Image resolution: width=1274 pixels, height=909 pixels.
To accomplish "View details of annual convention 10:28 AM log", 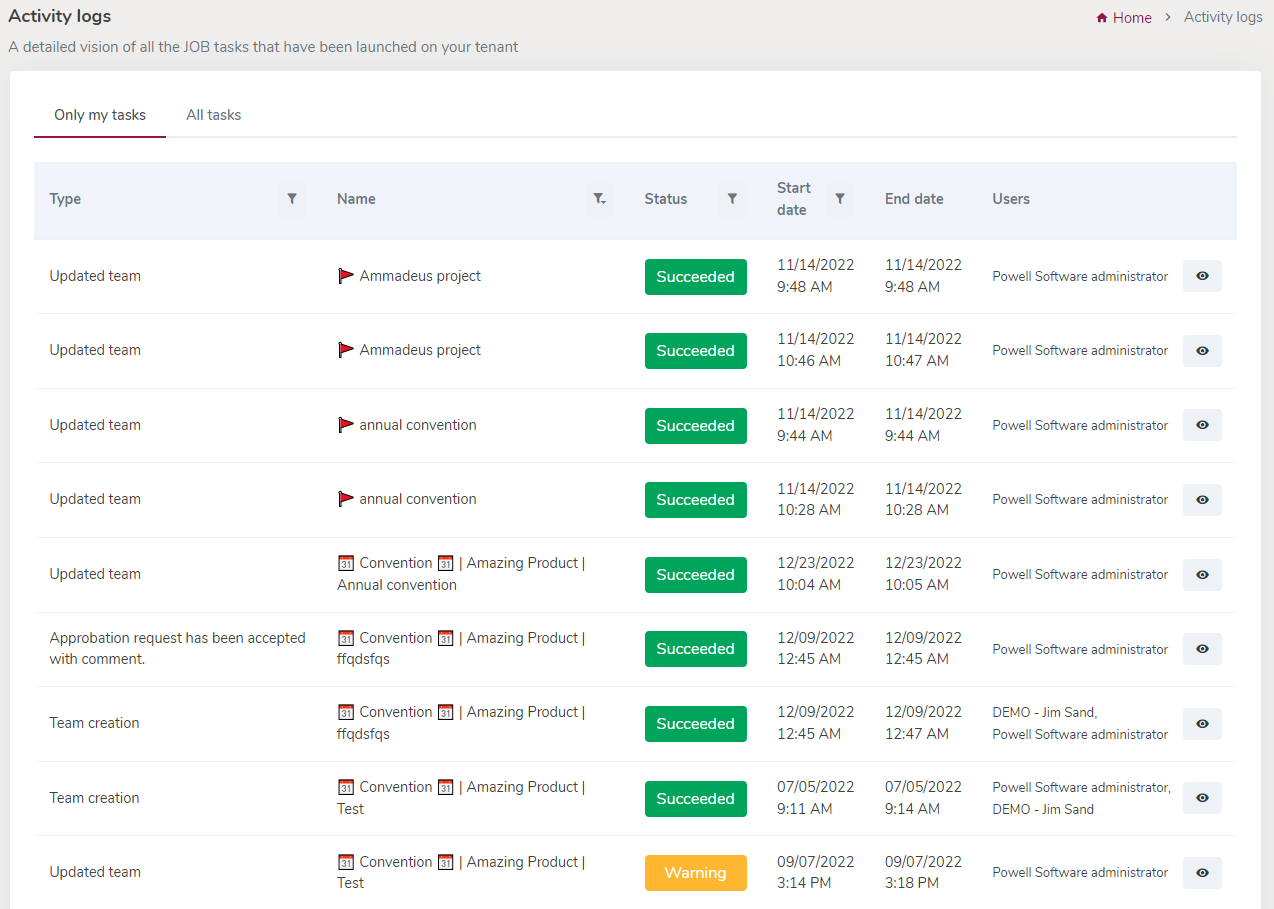I will tap(1202, 500).
